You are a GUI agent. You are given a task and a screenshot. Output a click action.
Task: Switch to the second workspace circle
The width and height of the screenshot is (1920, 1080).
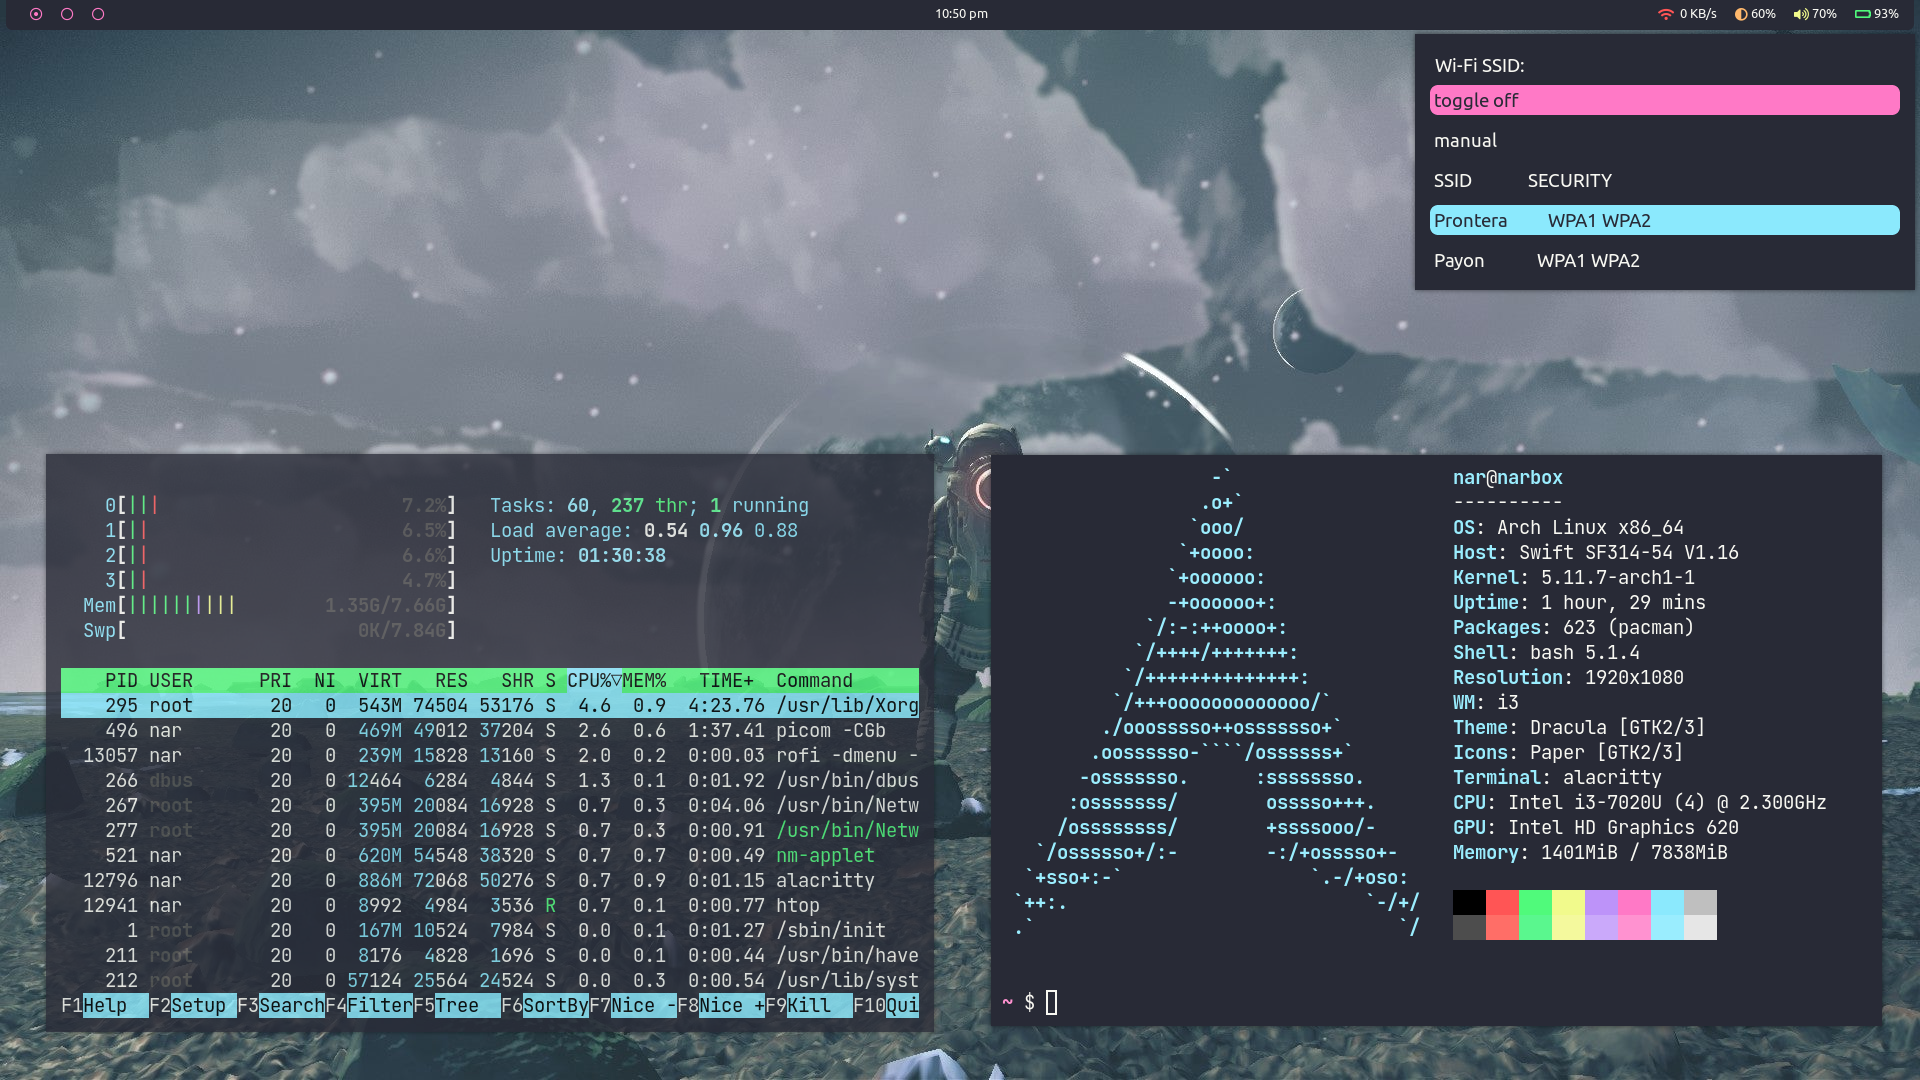67,14
